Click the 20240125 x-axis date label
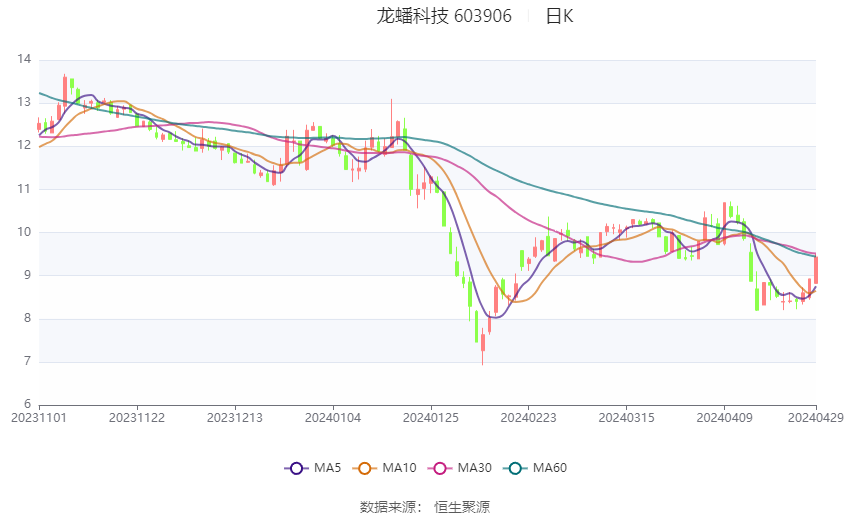The image size is (850, 517). [x=431, y=418]
